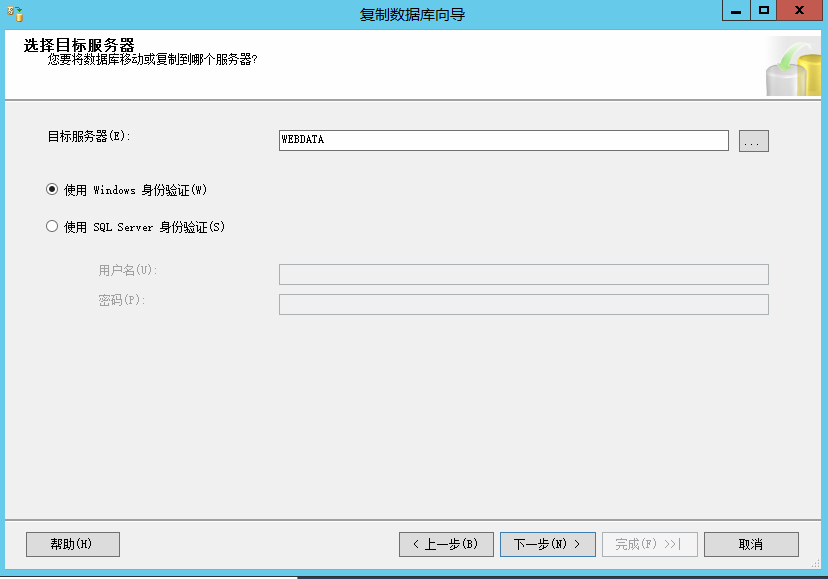Image resolution: width=828 pixels, height=579 pixels.
Task: Minimize the 复制数据库向导 window
Action: pos(735,11)
